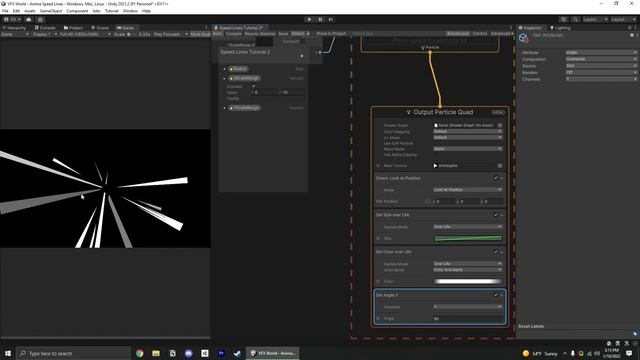Open the GameObject menu
640x360 pixels.
51,11
